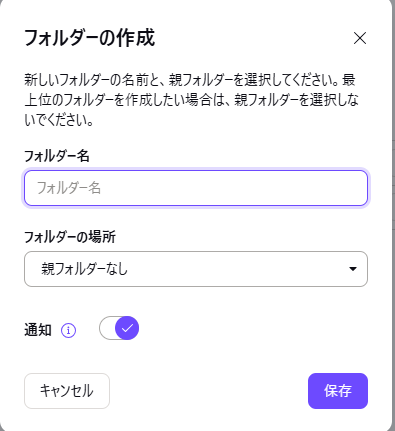This screenshot has height=431, width=395.
Task: Click the フォルダー名 field label
Action: click(57, 156)
